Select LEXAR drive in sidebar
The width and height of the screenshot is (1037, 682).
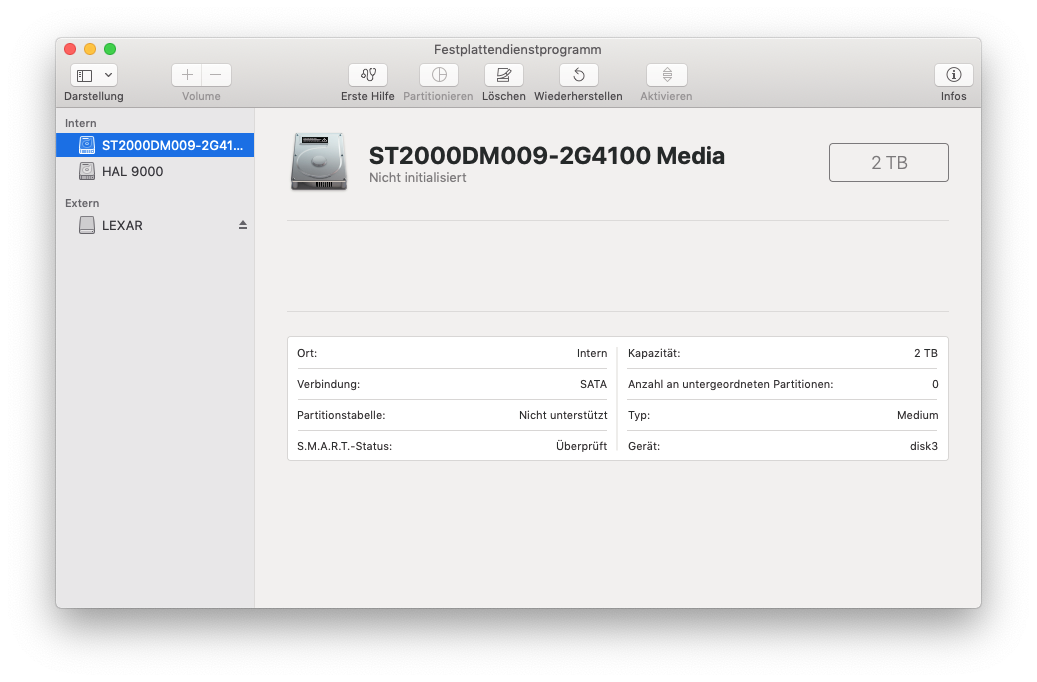pyautogui.click(x=122, y=226)
